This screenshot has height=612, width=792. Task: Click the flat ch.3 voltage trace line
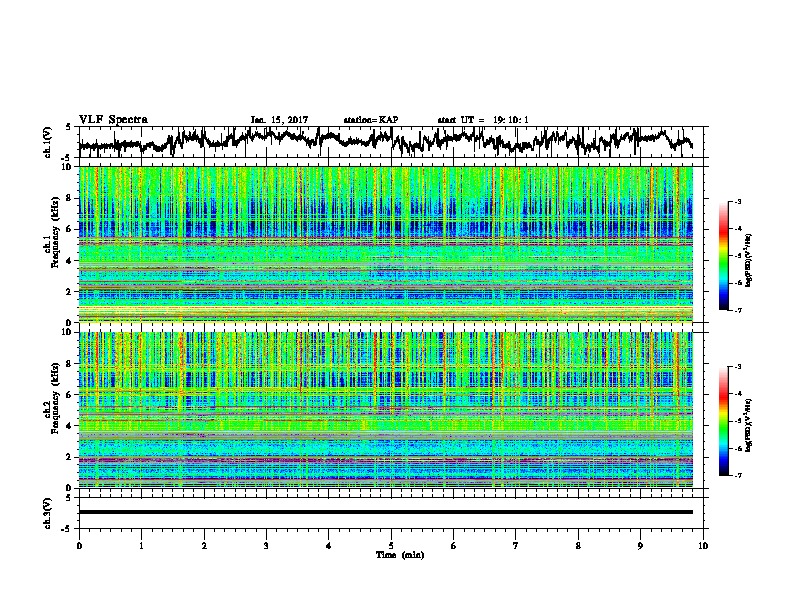point(386,512)
